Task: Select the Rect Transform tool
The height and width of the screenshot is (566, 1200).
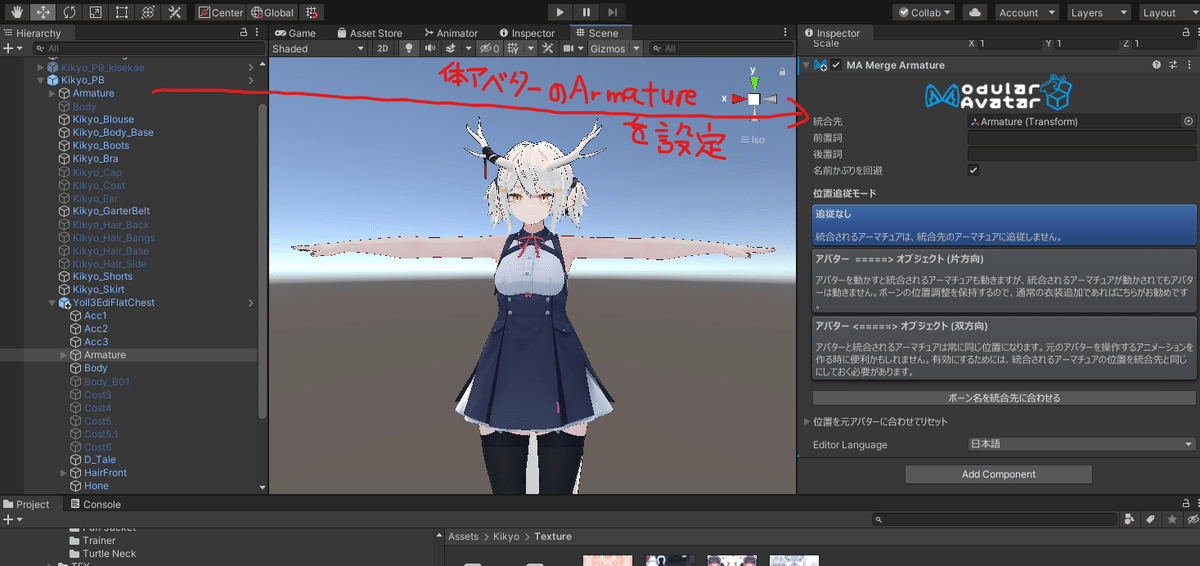Action: (x=121, y=13)
